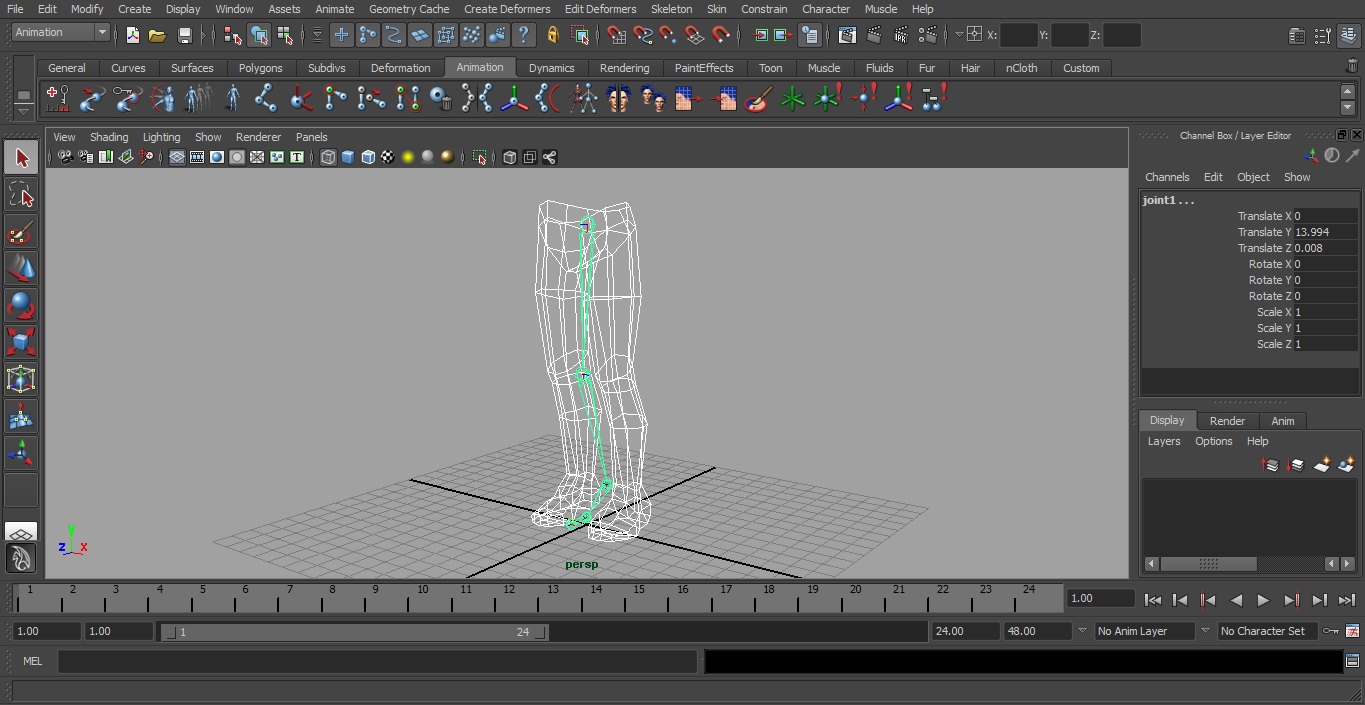Open the Skeleton menu
This screenshot has height=705, width=1365.
coord(671,9)
